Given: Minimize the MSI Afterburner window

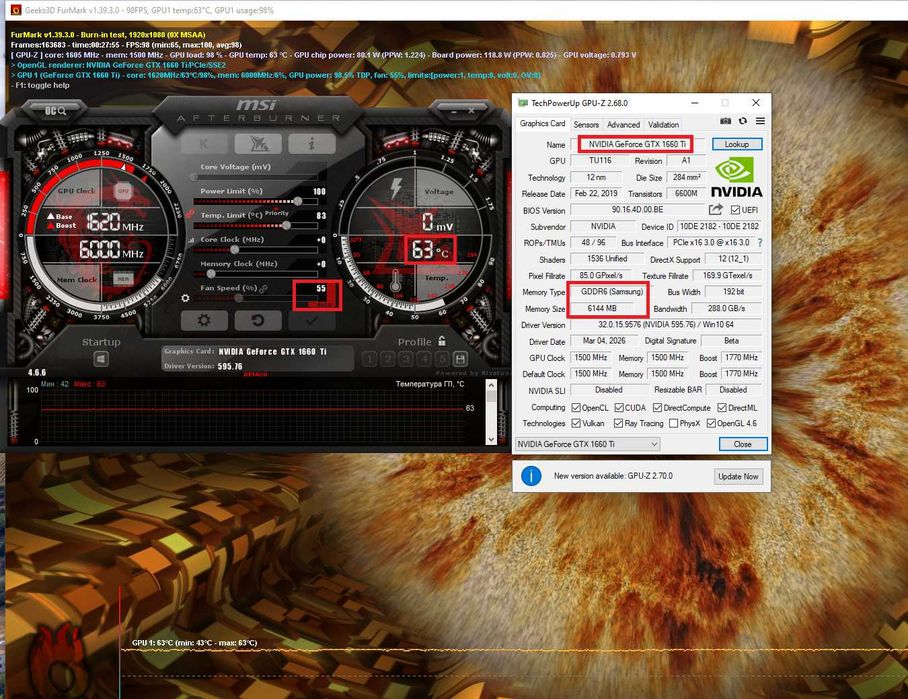Looking at the screenshot, I should [x=455, y=111].
